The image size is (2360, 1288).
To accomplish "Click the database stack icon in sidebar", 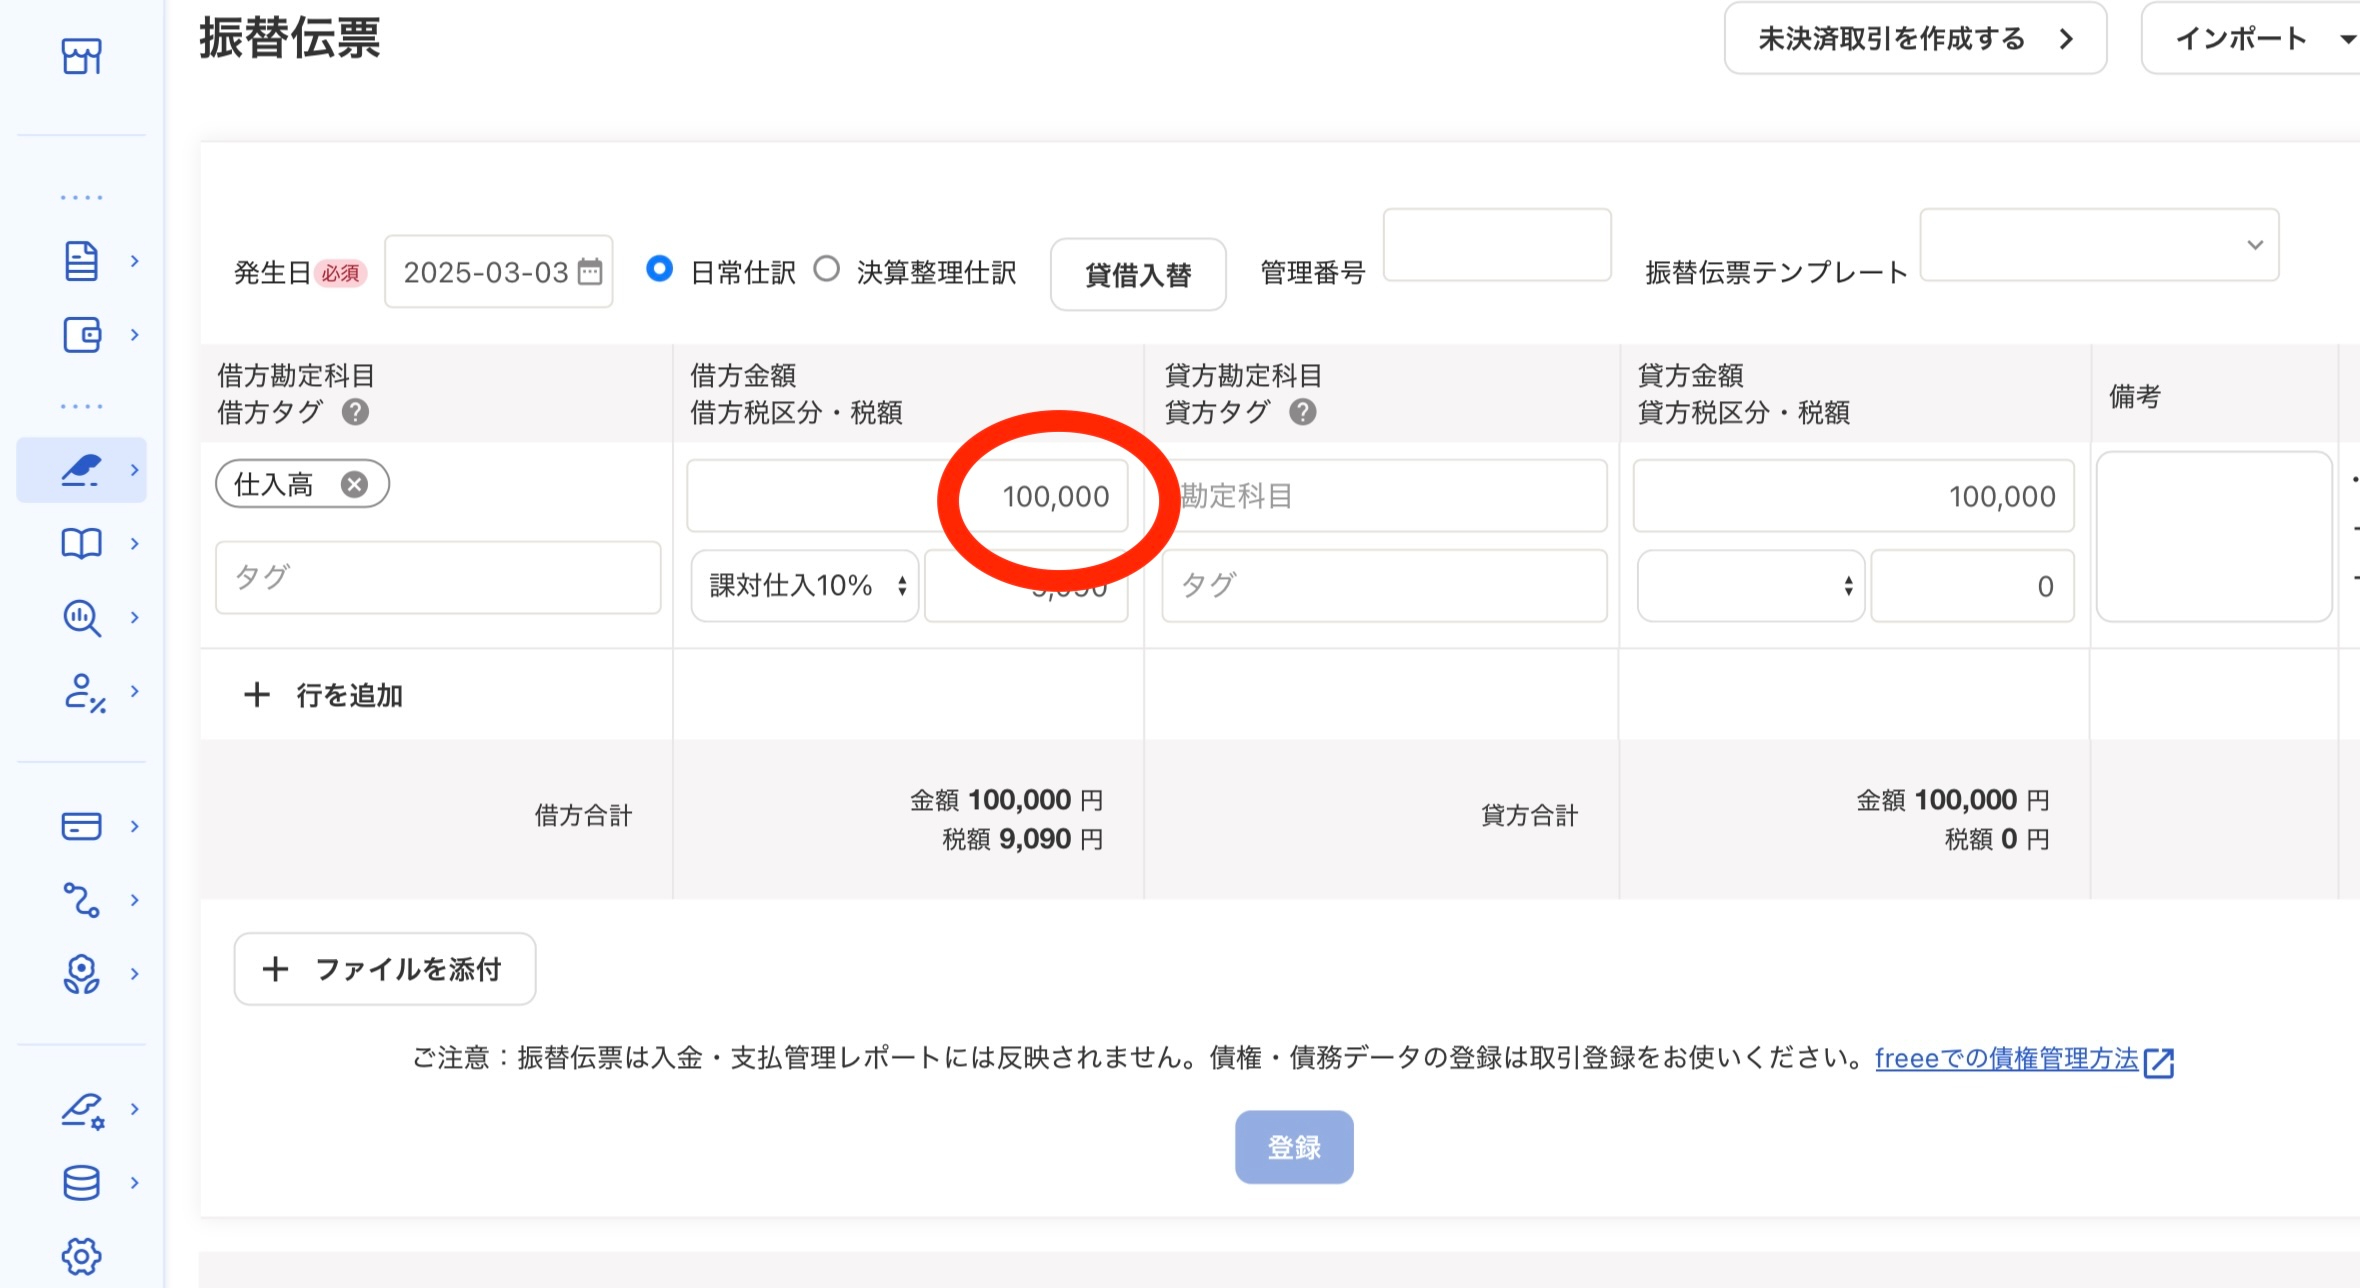I will tap(81, 1183).
